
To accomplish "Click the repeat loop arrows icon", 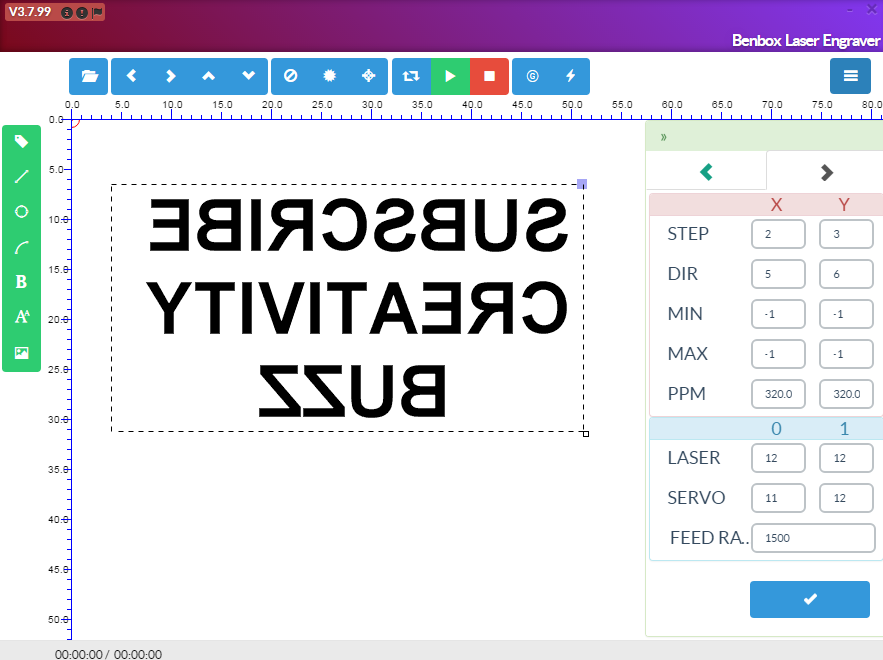I will tap(411, 76).
